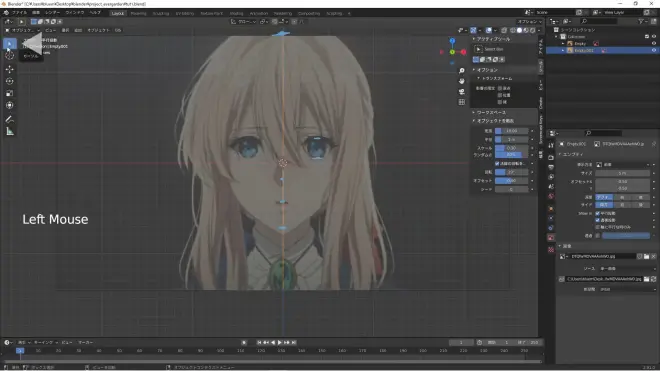This screenshot has height=371, width=660.
Task: Open the options dropdown in viewport header
Action: tap(530, 21)
